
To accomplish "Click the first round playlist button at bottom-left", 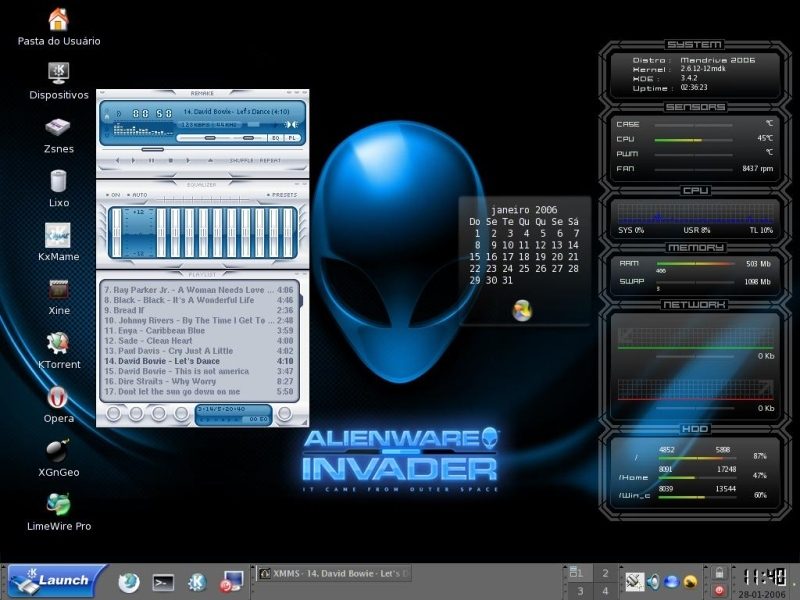I will 113,413.
